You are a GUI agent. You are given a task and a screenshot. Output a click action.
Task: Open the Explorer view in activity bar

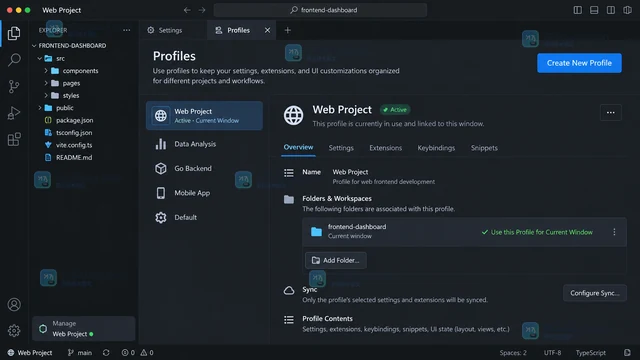click(14, 33)
